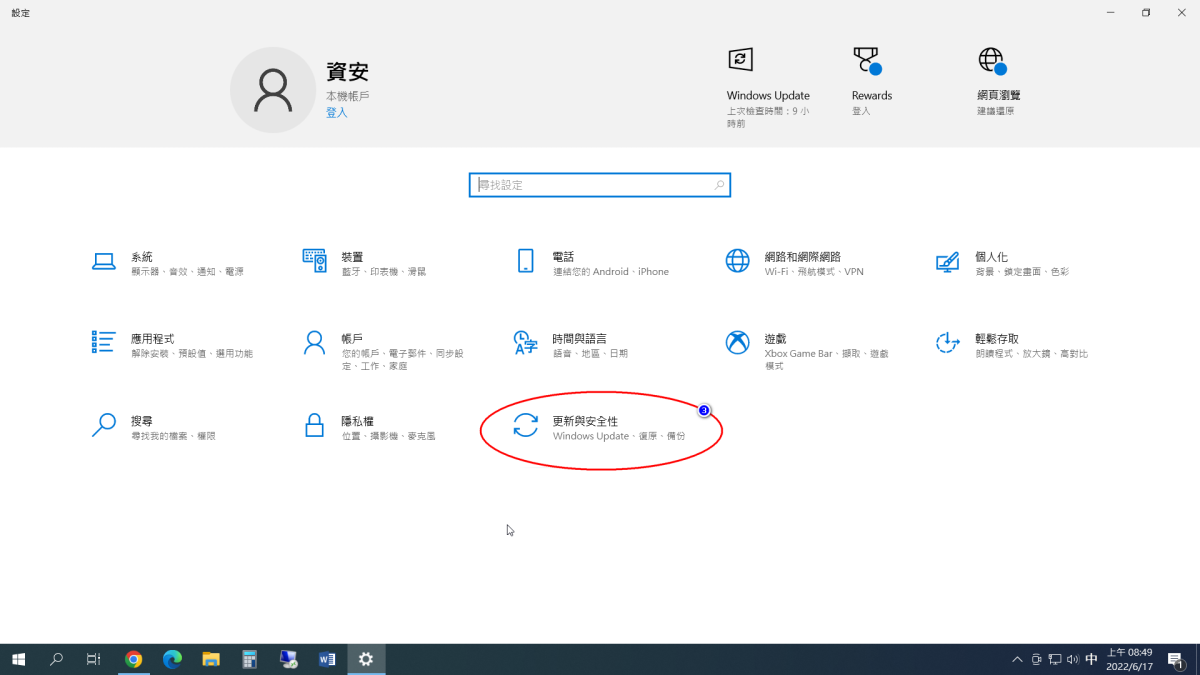Open 更新與安全性 update and security settings
The image size is (1200, 675).
[600, 427]
